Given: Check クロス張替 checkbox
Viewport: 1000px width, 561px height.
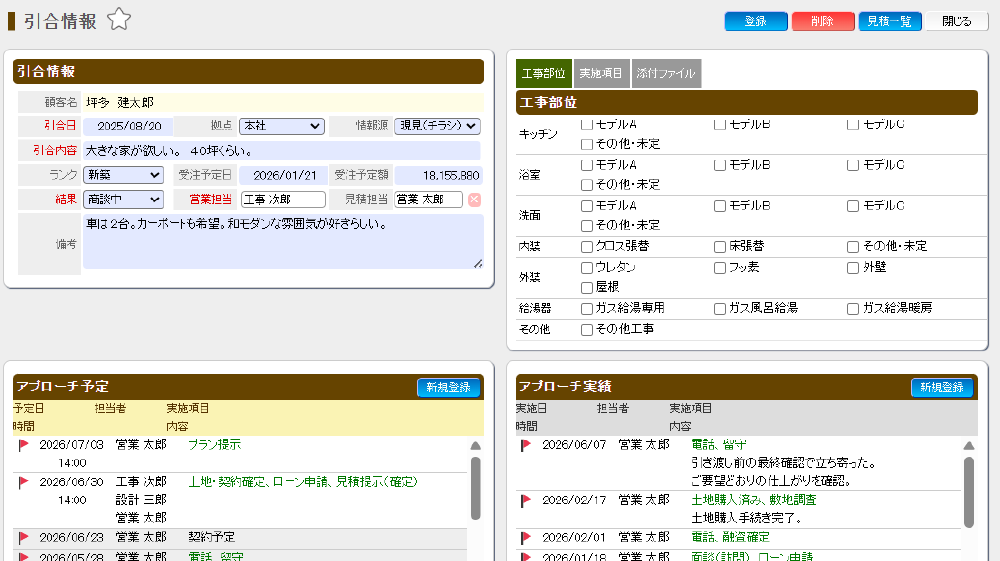Looking at the screenshot, I should click(587, 247).
